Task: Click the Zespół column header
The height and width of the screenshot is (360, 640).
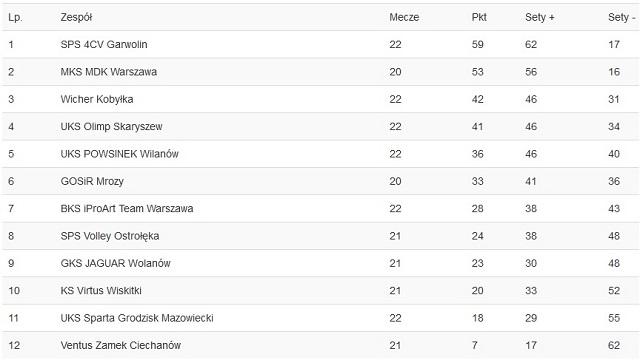Action: point(76,18)
